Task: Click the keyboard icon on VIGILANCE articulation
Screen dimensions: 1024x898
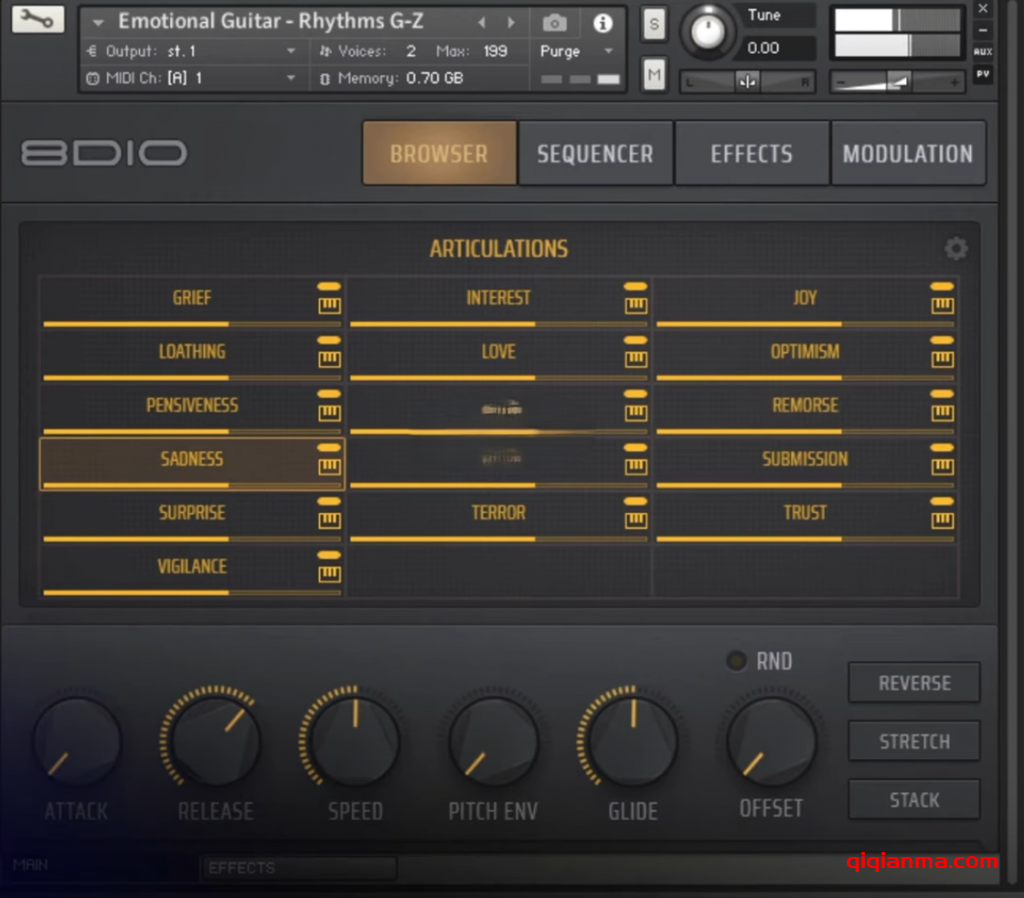Action: 329,574
